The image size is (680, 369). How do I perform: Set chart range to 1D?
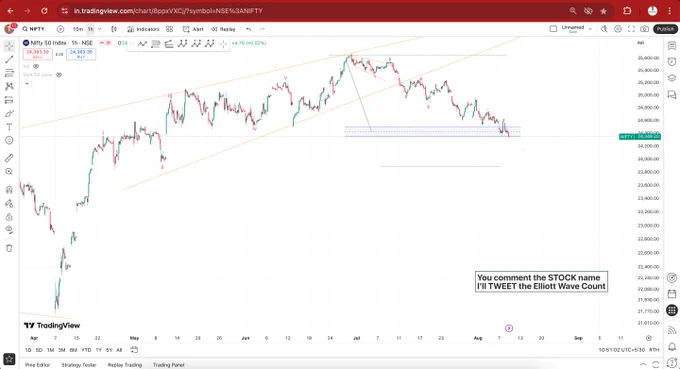[x=28, y=350]
